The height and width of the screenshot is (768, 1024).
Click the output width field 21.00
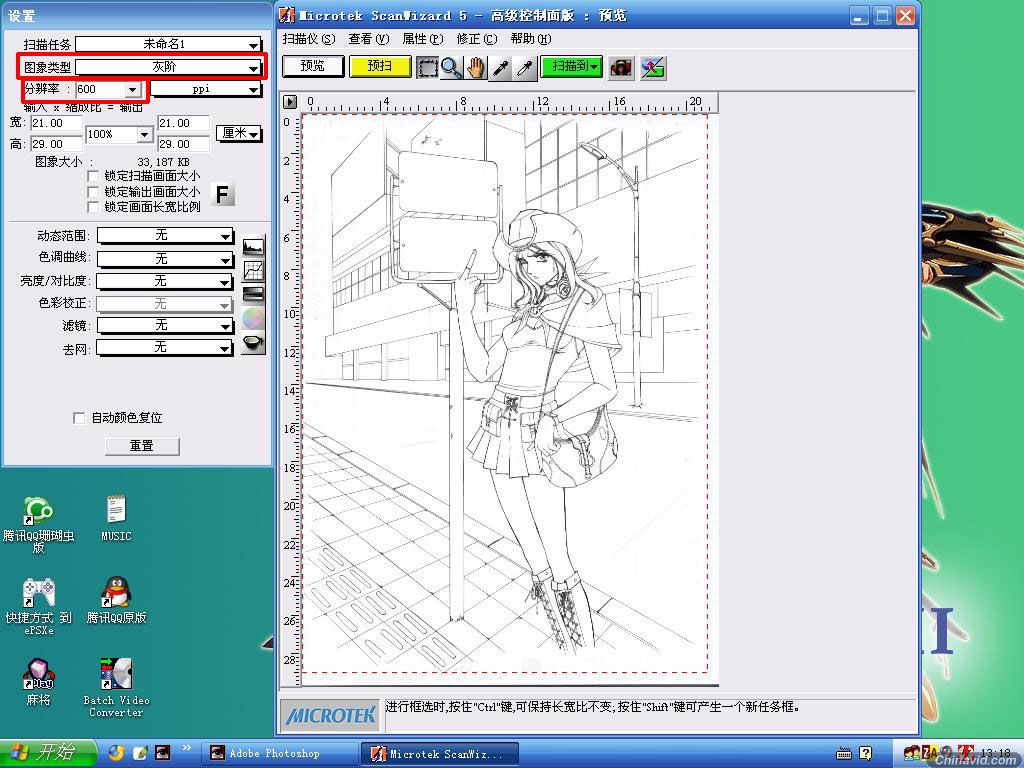coord(184,123)
